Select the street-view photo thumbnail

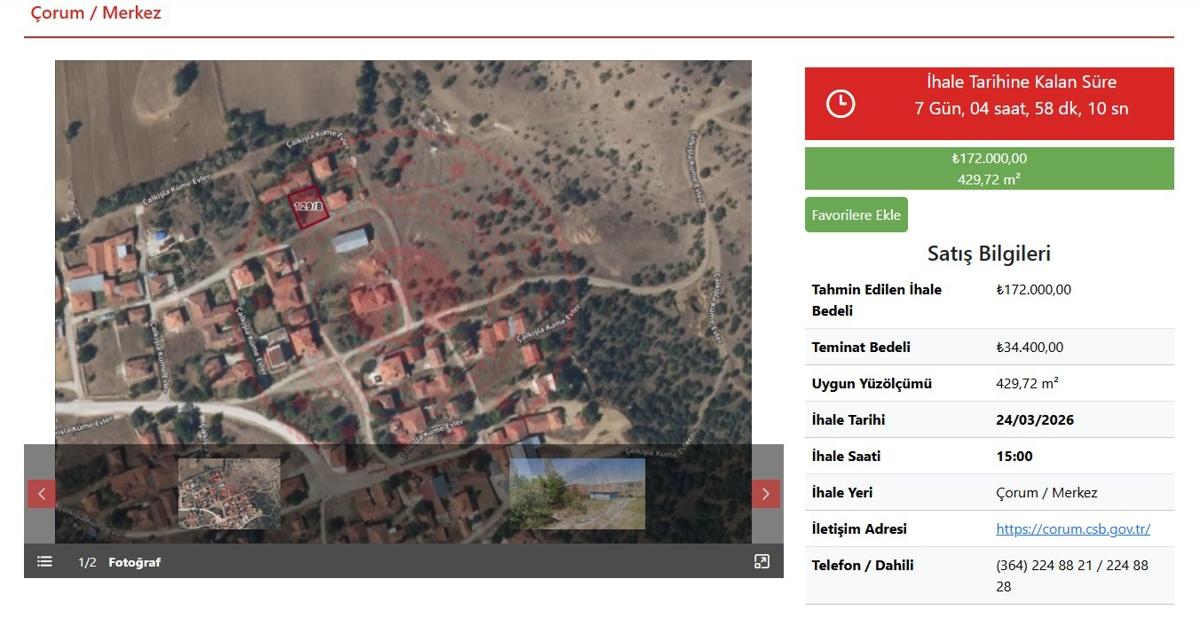click(x=577, y=493)
